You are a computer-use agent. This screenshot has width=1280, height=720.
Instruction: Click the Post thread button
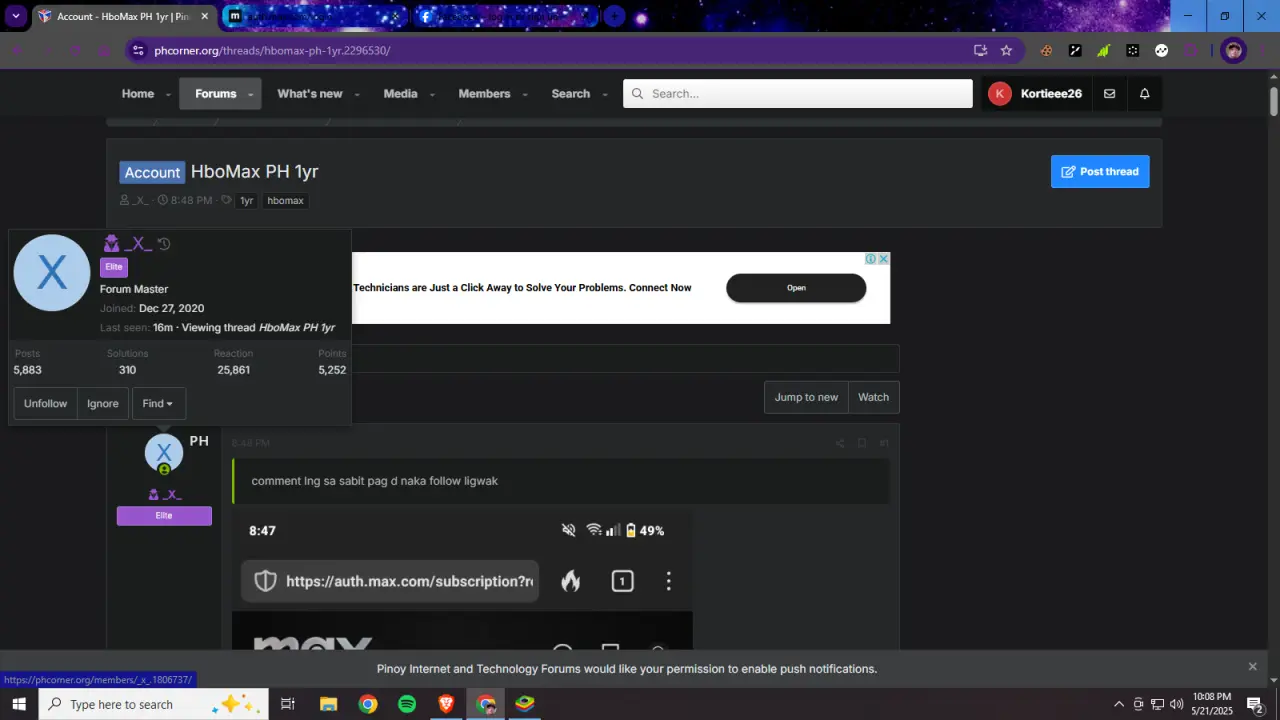point(1100,171)
